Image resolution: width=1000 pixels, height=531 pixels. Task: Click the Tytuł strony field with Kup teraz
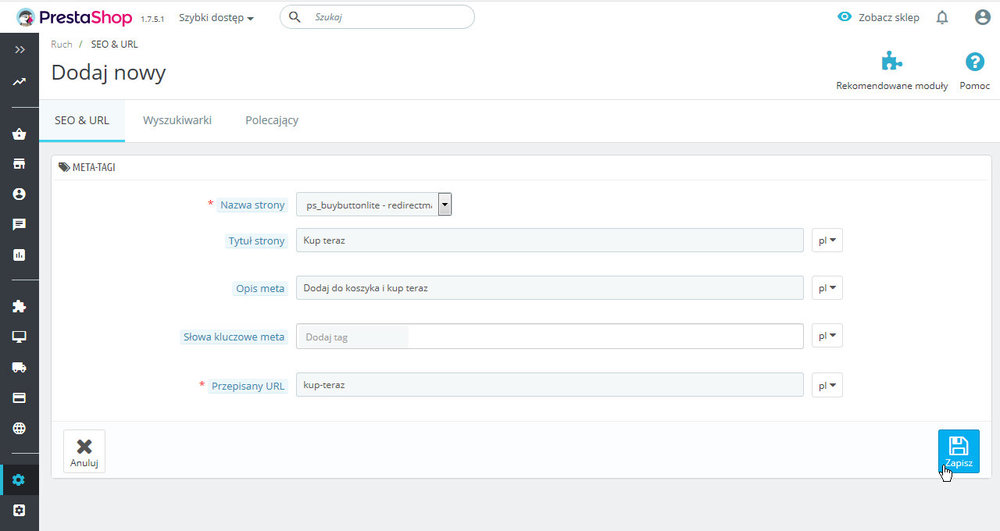pyautogui.click(x=550, y=240)
